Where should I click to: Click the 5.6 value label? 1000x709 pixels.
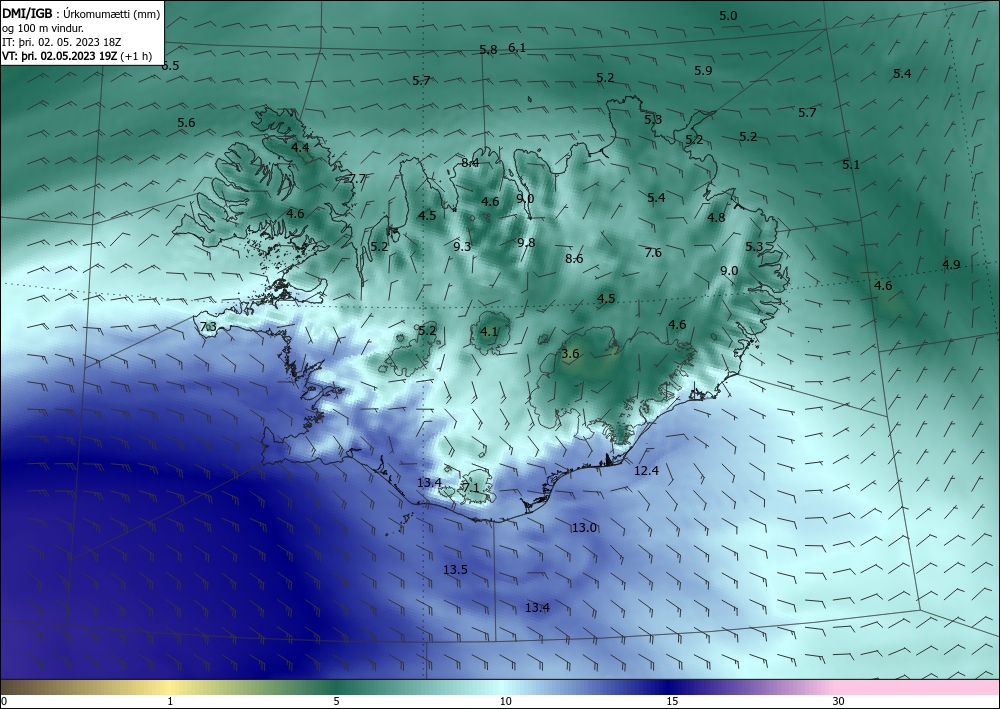186,122
